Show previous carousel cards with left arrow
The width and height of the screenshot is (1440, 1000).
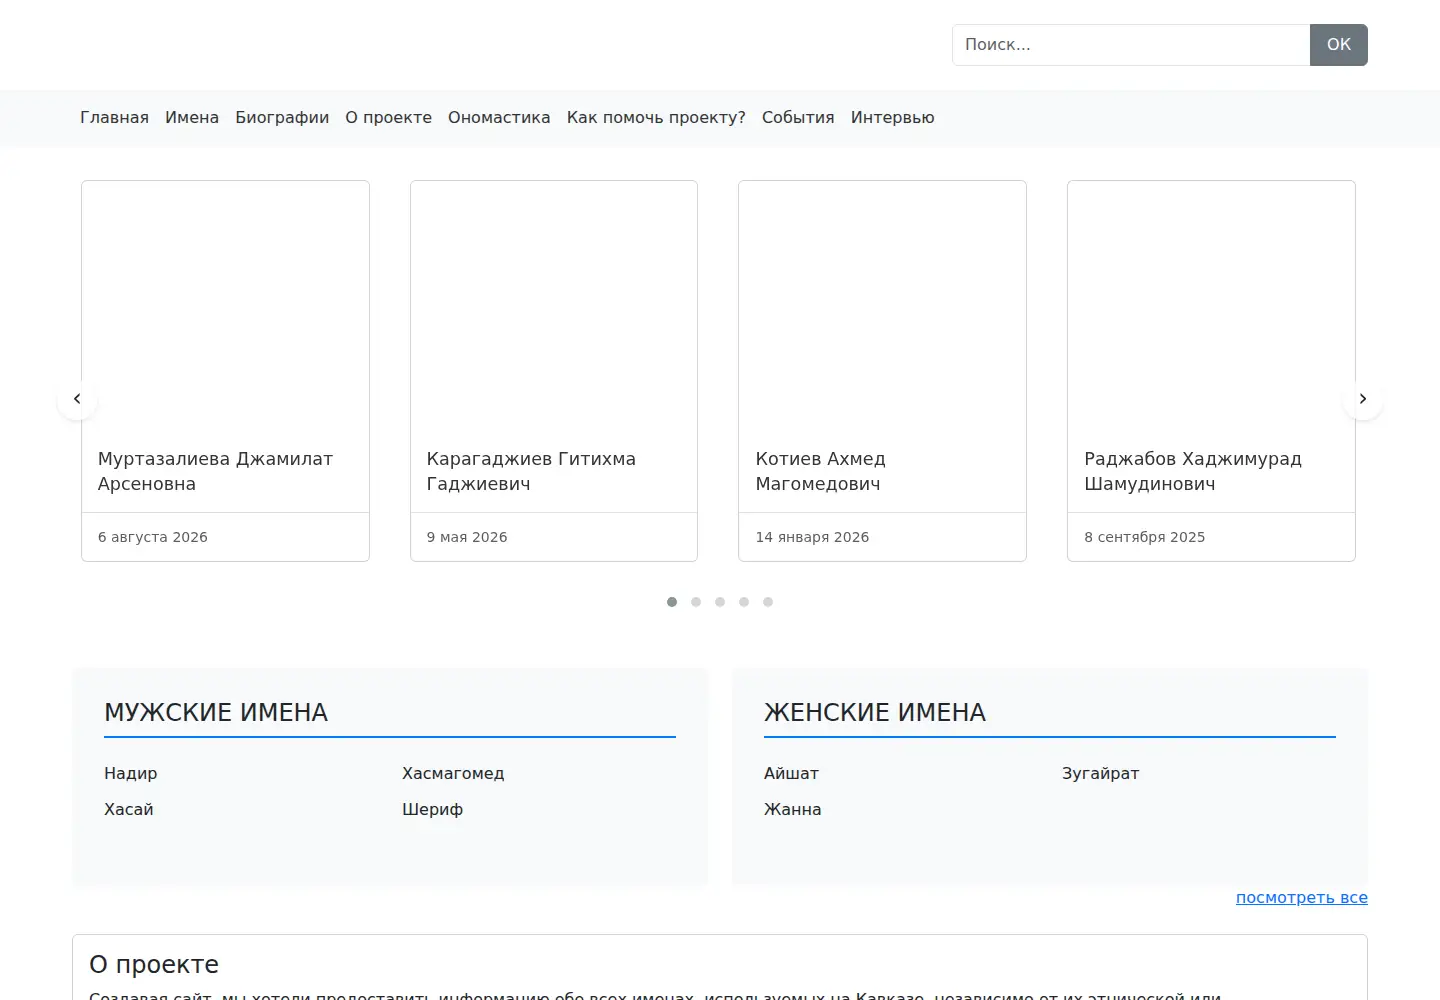pyautogui.click(x=77, y=399)
